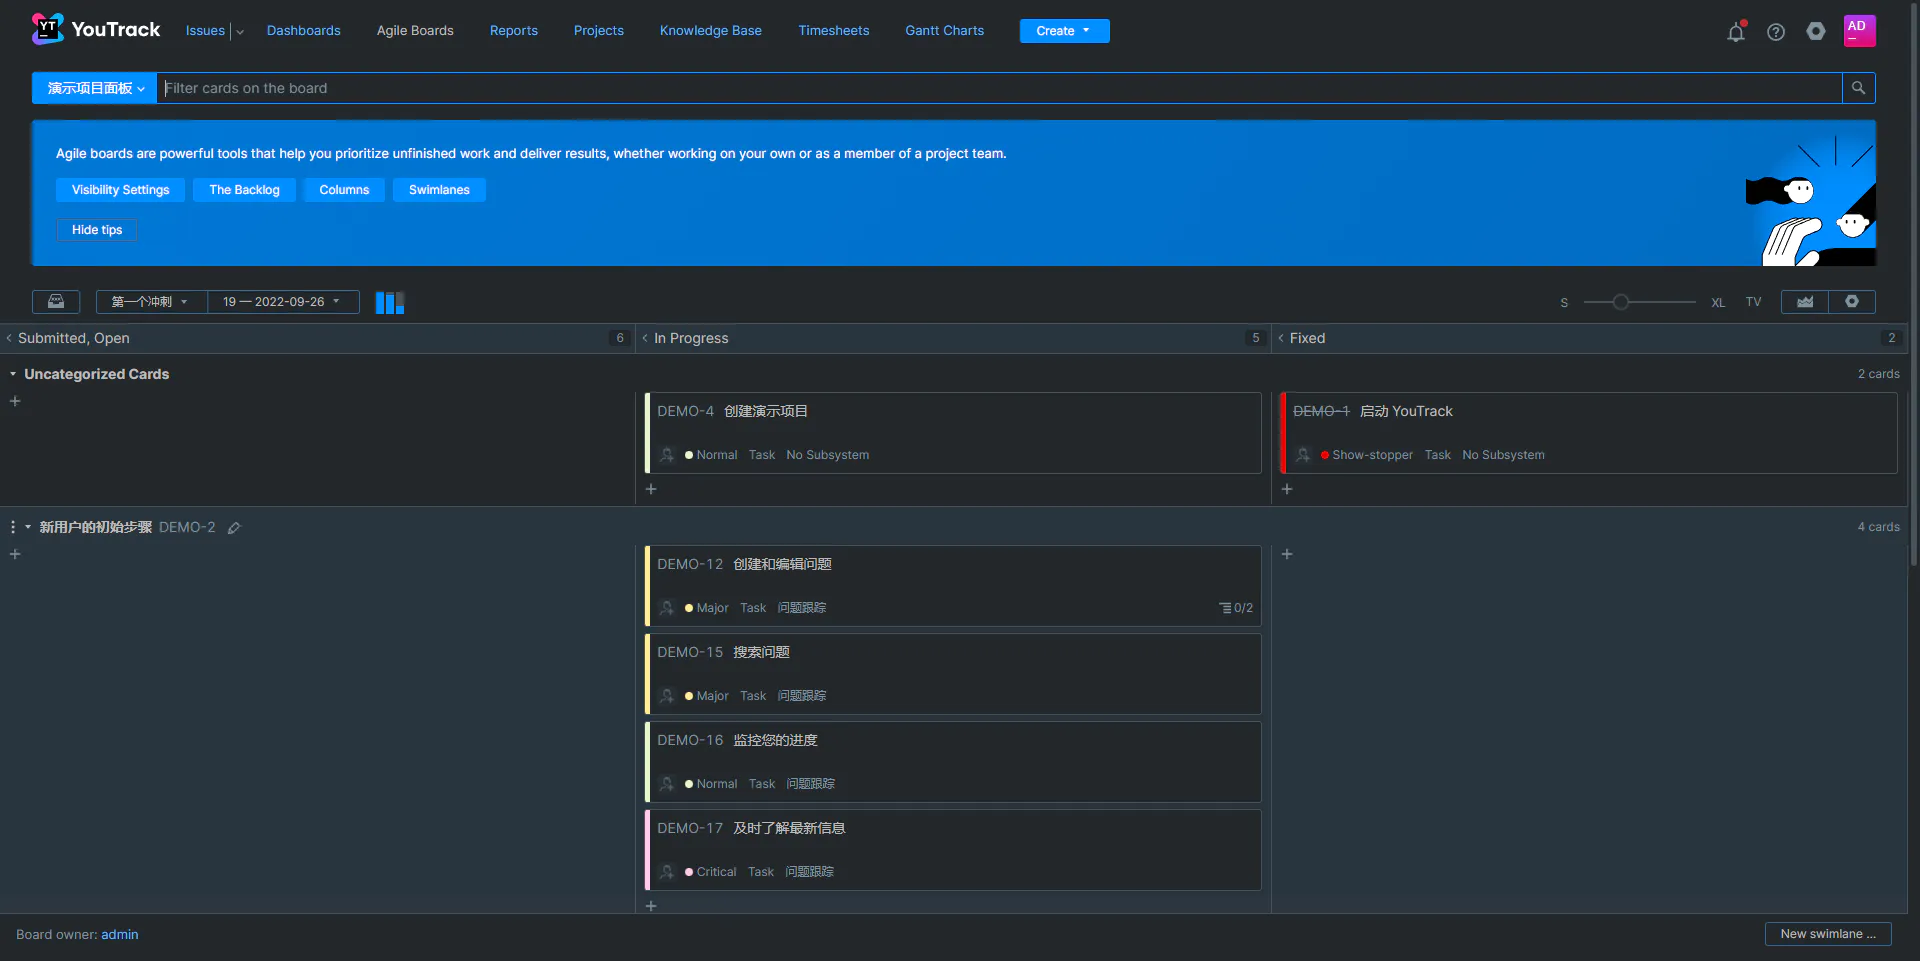Click assignee avatar on DEMO-16 card
The height and width of the screenshot is (961, 1920).
[x=667, y=784]
